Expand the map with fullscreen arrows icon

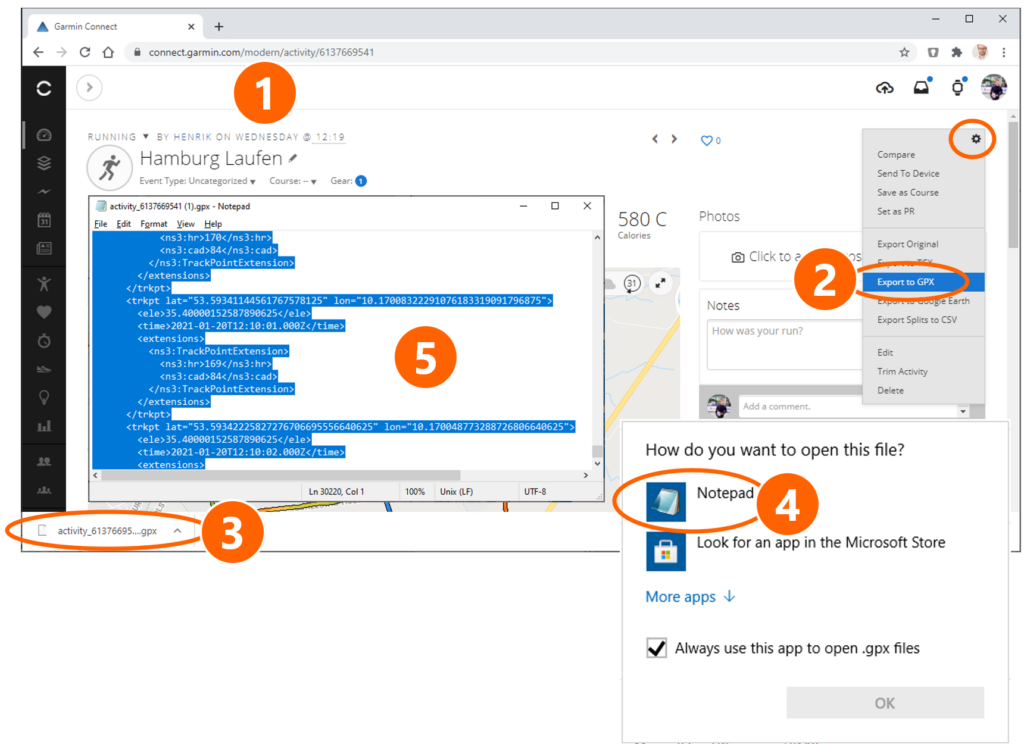tap(660, 283)
